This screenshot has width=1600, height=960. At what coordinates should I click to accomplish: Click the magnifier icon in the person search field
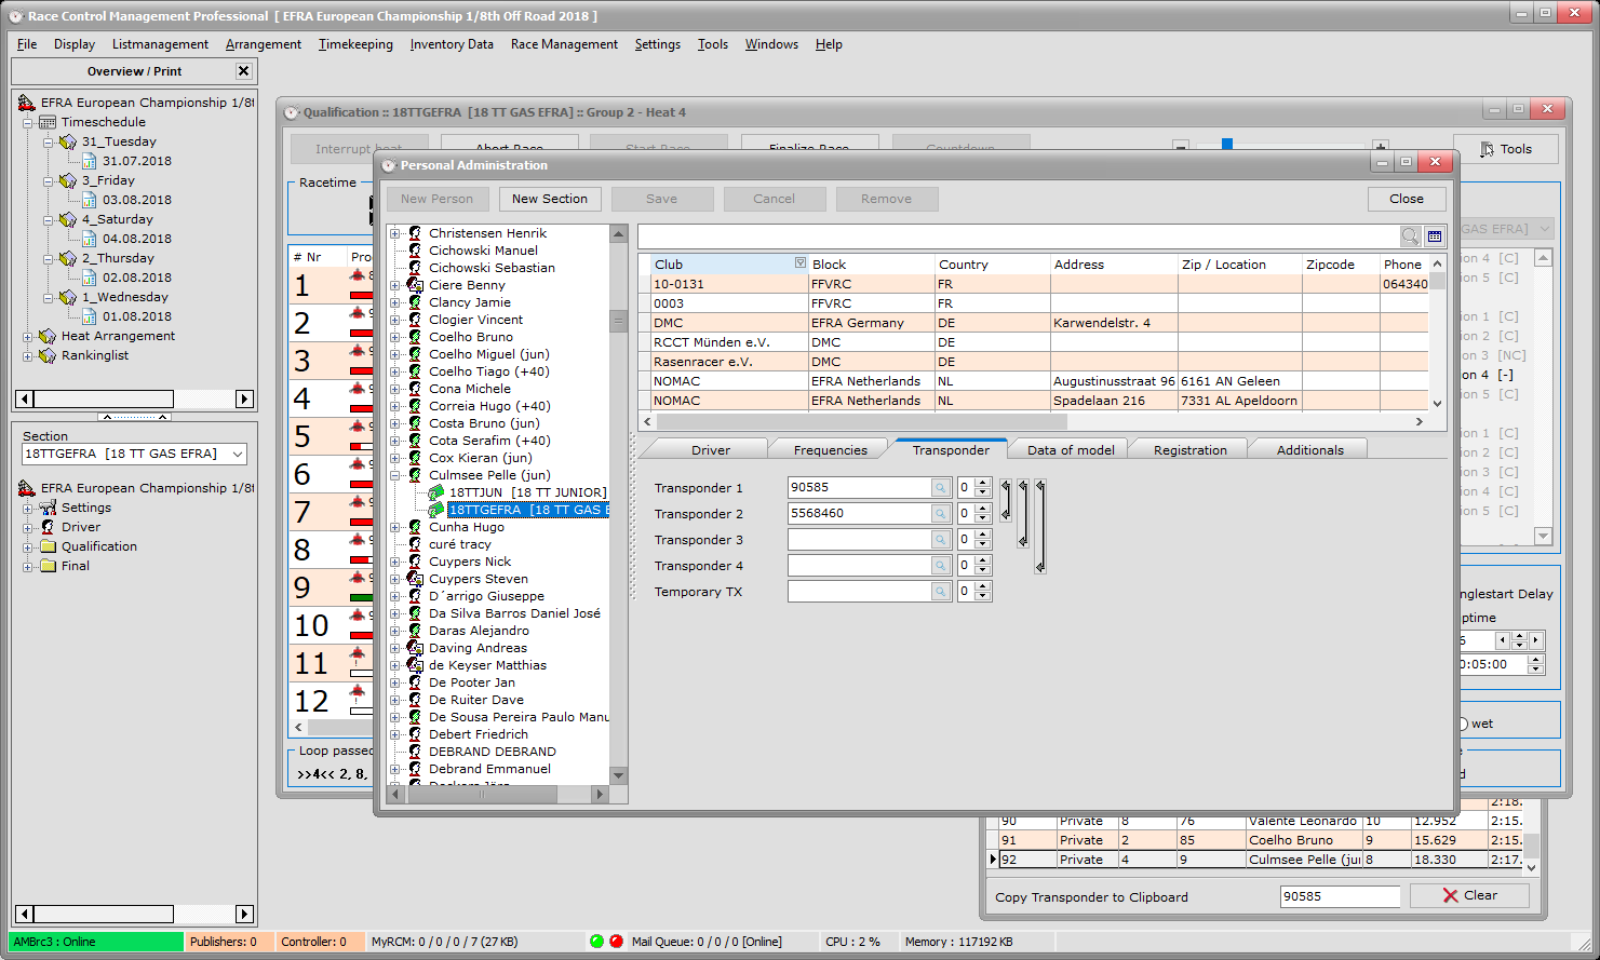pyautogui.click(x=1410, y=237)
